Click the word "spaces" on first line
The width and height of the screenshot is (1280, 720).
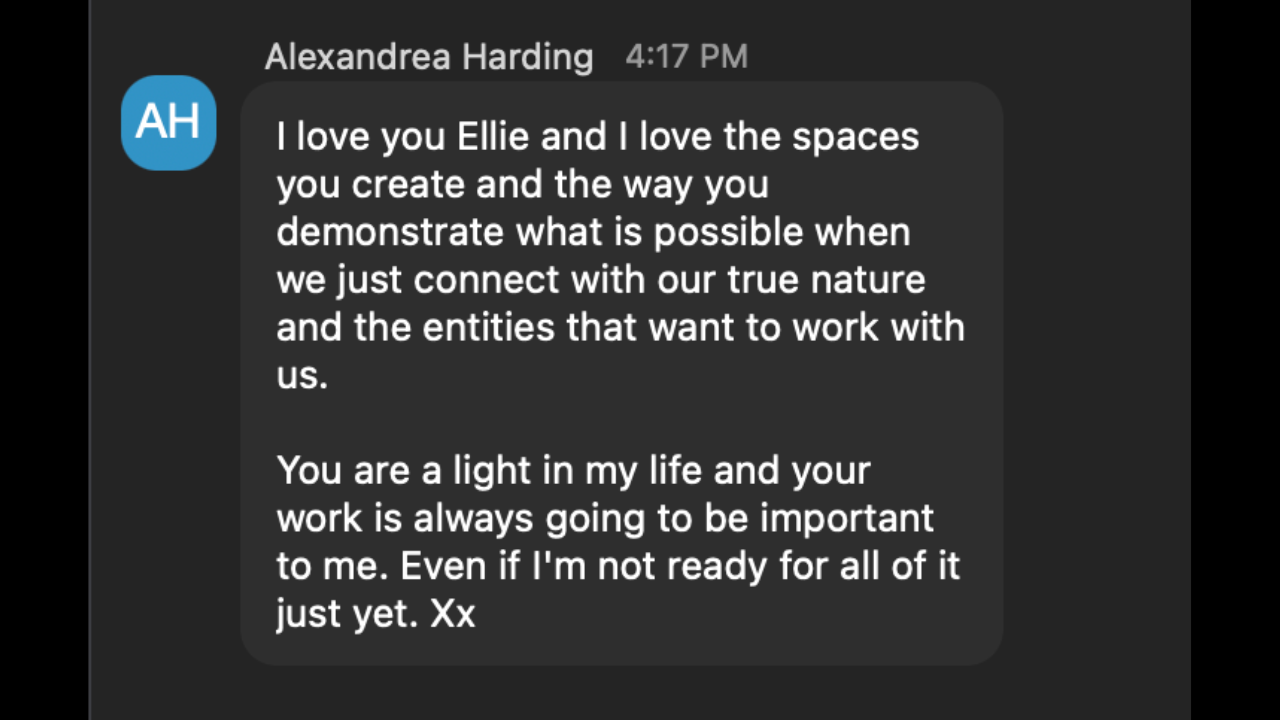click(x=855, y=137)
